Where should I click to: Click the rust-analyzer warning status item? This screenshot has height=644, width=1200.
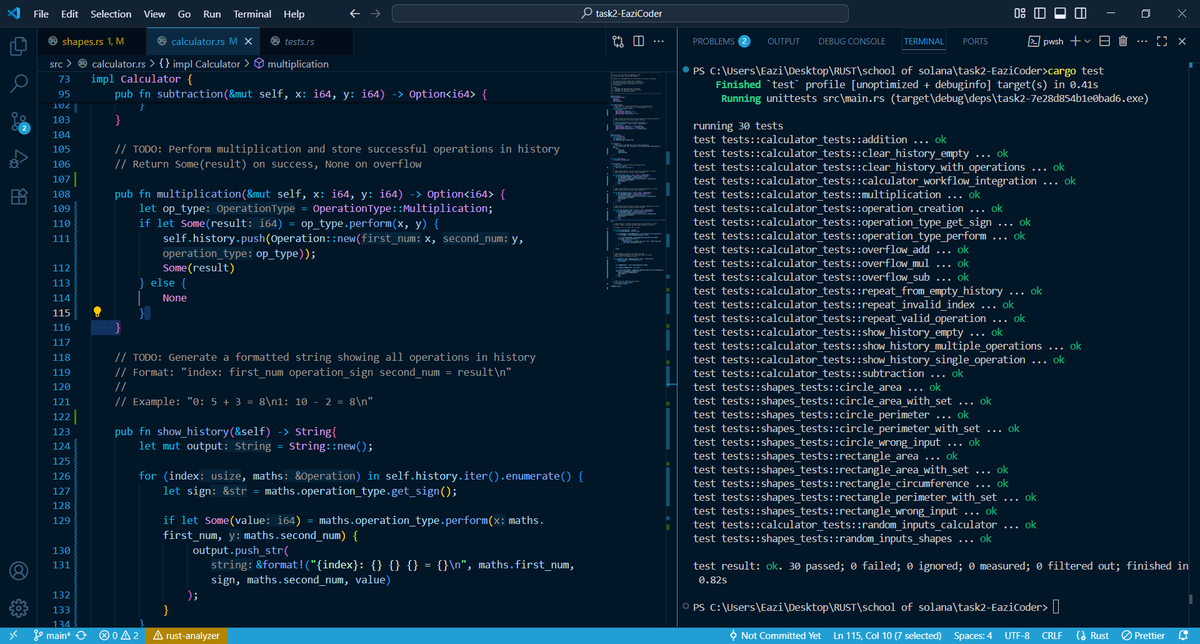pos(188,635)
